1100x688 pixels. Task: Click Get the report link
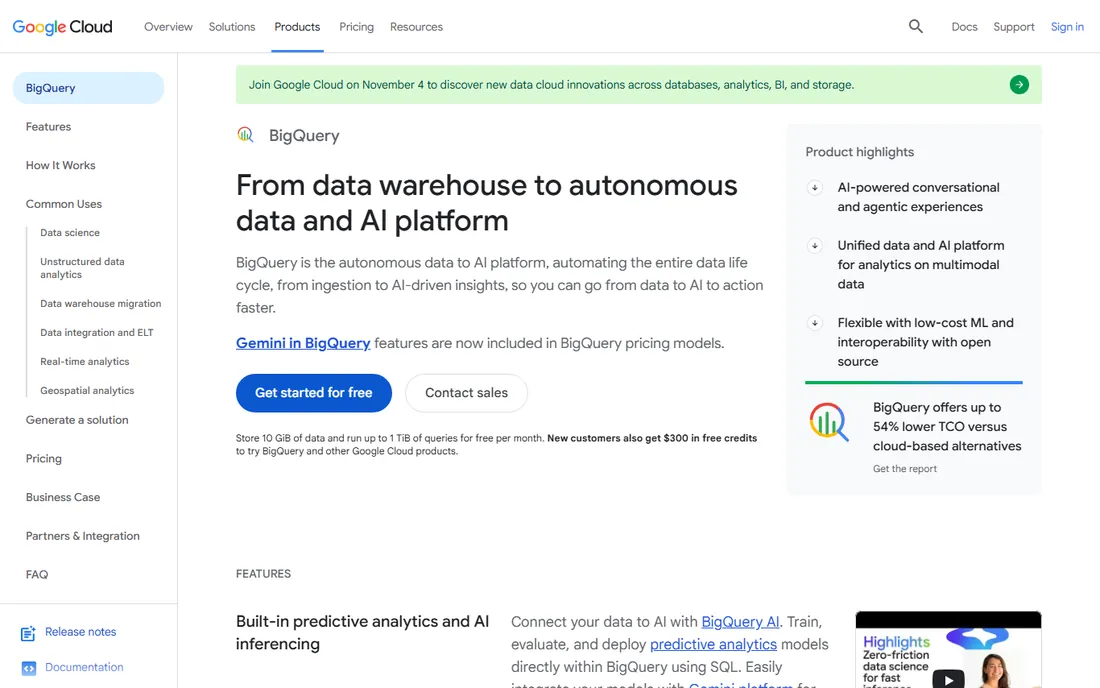pos(904,468)
